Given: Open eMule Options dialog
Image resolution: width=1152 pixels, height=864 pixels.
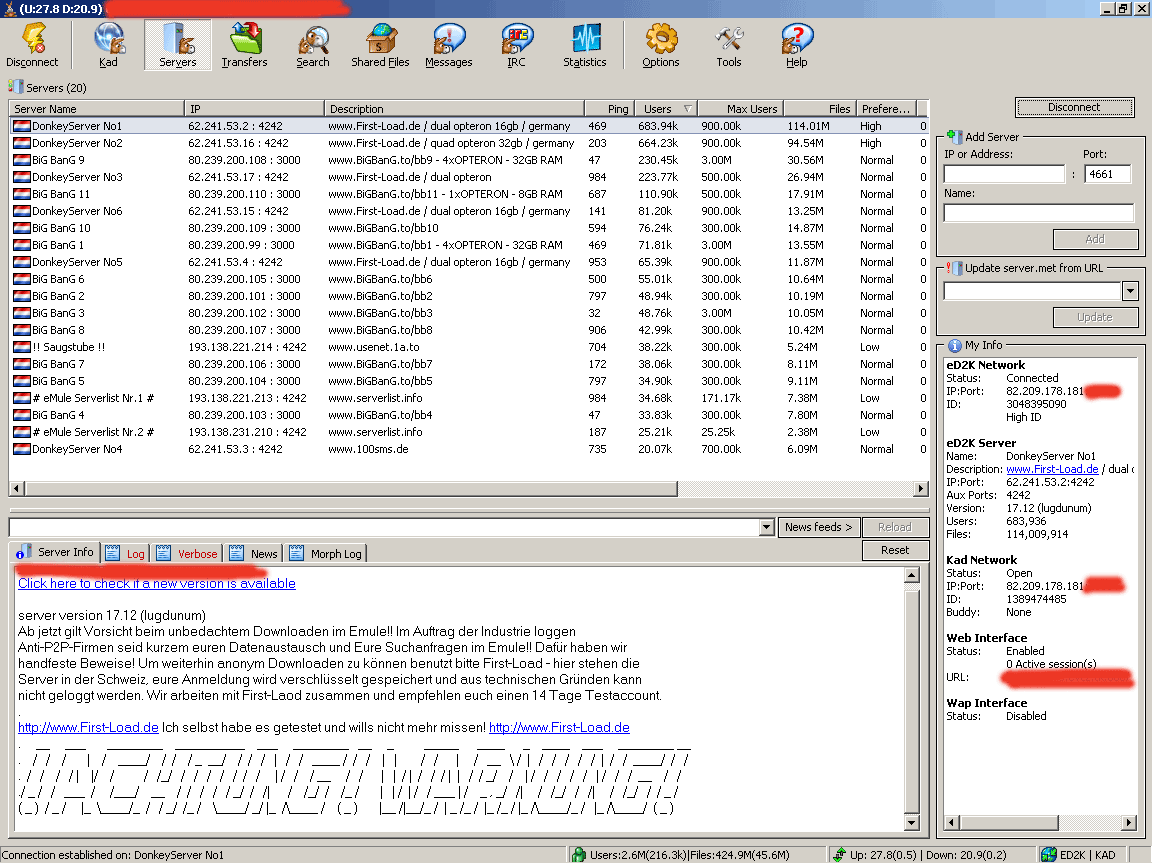Looking at the screenshot, I should (660, 46).
